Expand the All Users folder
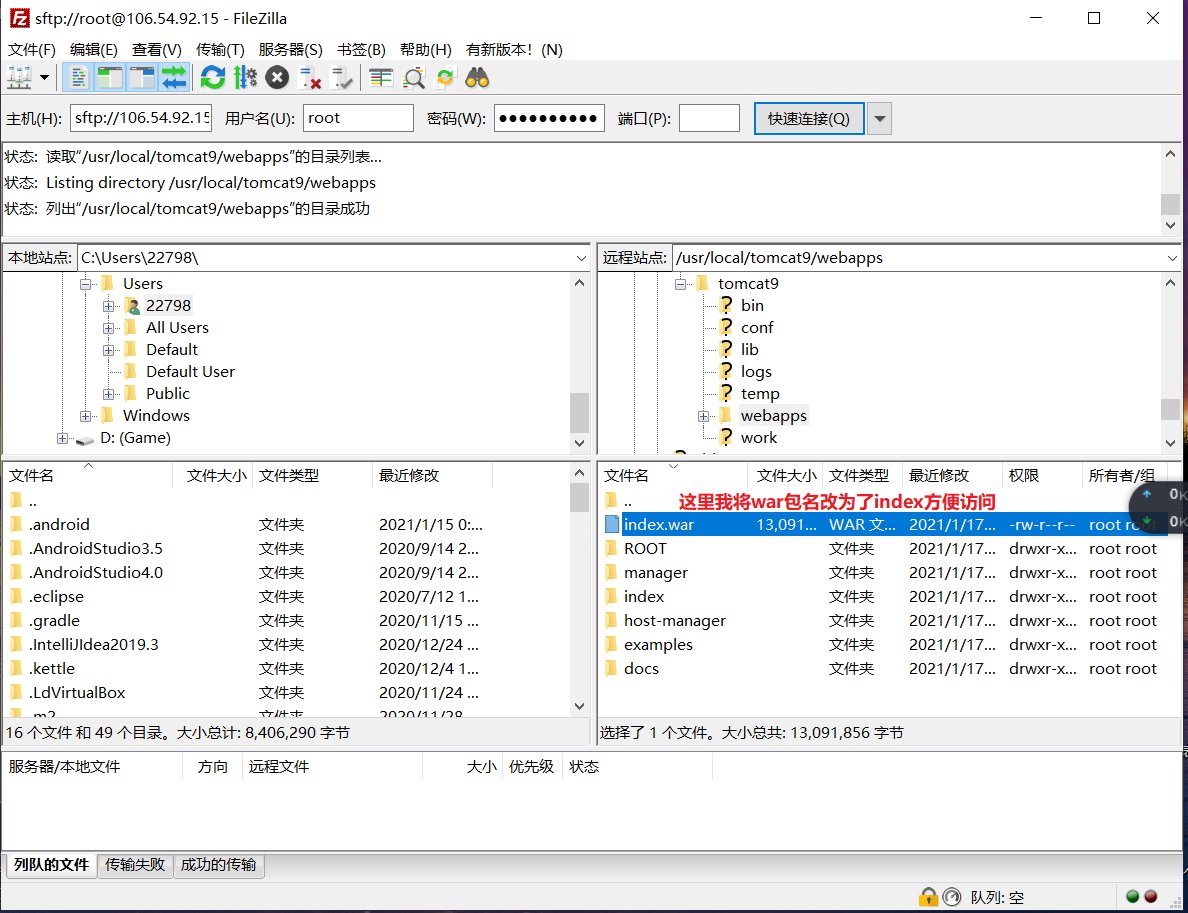This screenshot has height=913, width=1188. click(x=108, y=328)
